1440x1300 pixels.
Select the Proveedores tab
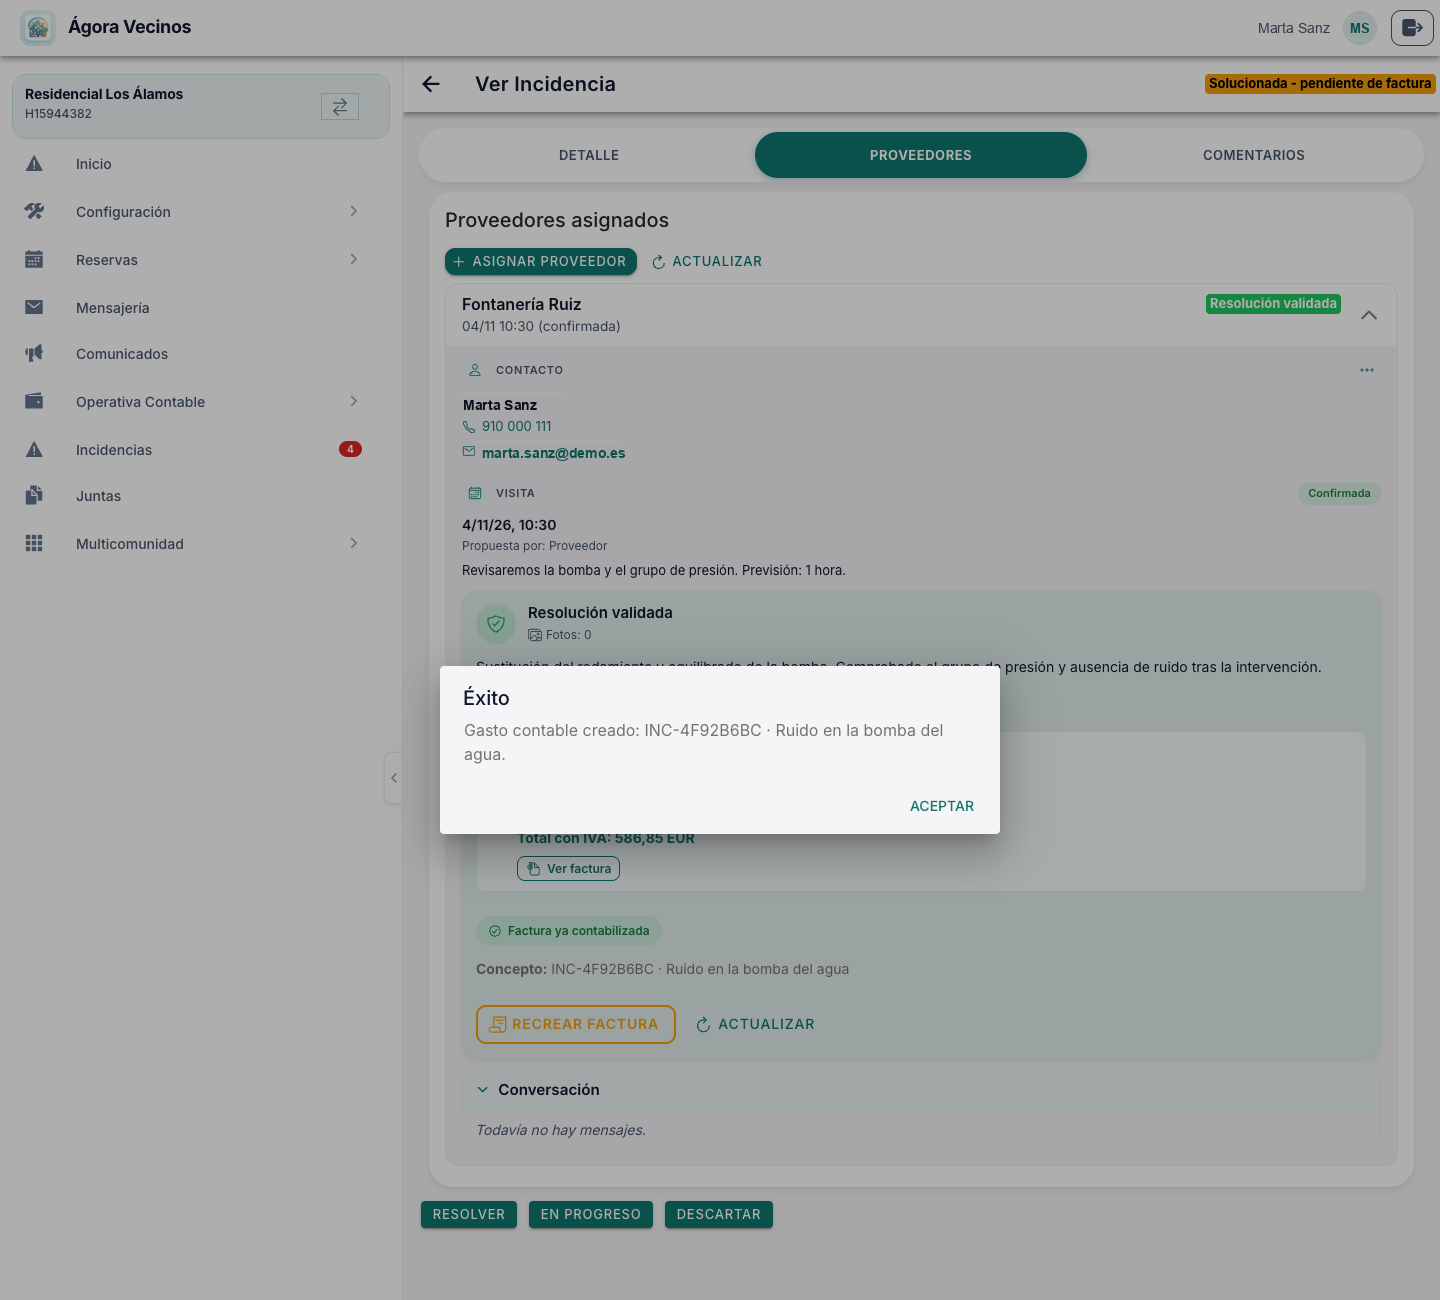(x=921, y=155)
